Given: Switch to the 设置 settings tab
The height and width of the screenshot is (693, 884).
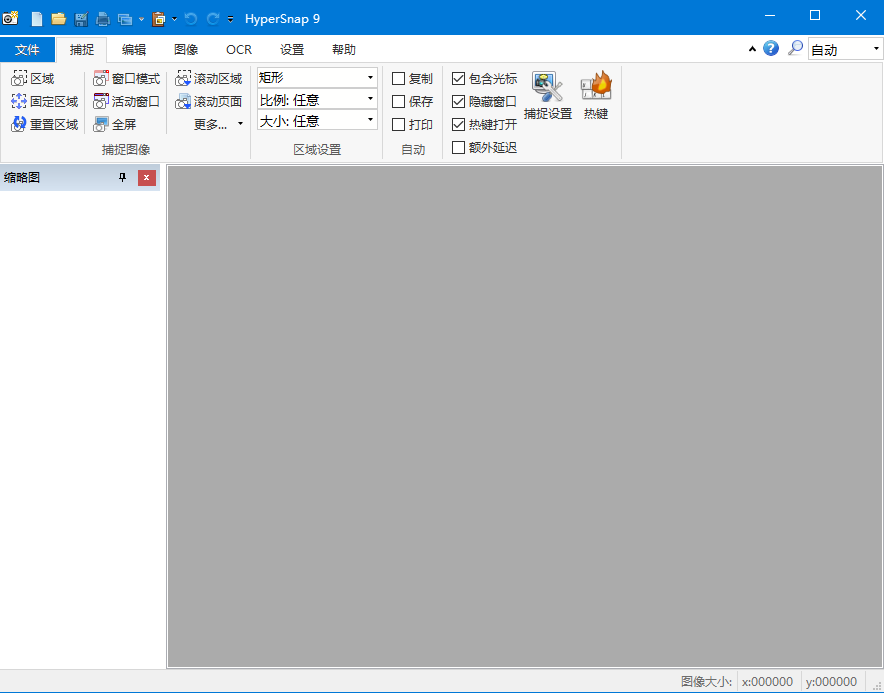Looking at the screenshot, I should coord(292,50).
